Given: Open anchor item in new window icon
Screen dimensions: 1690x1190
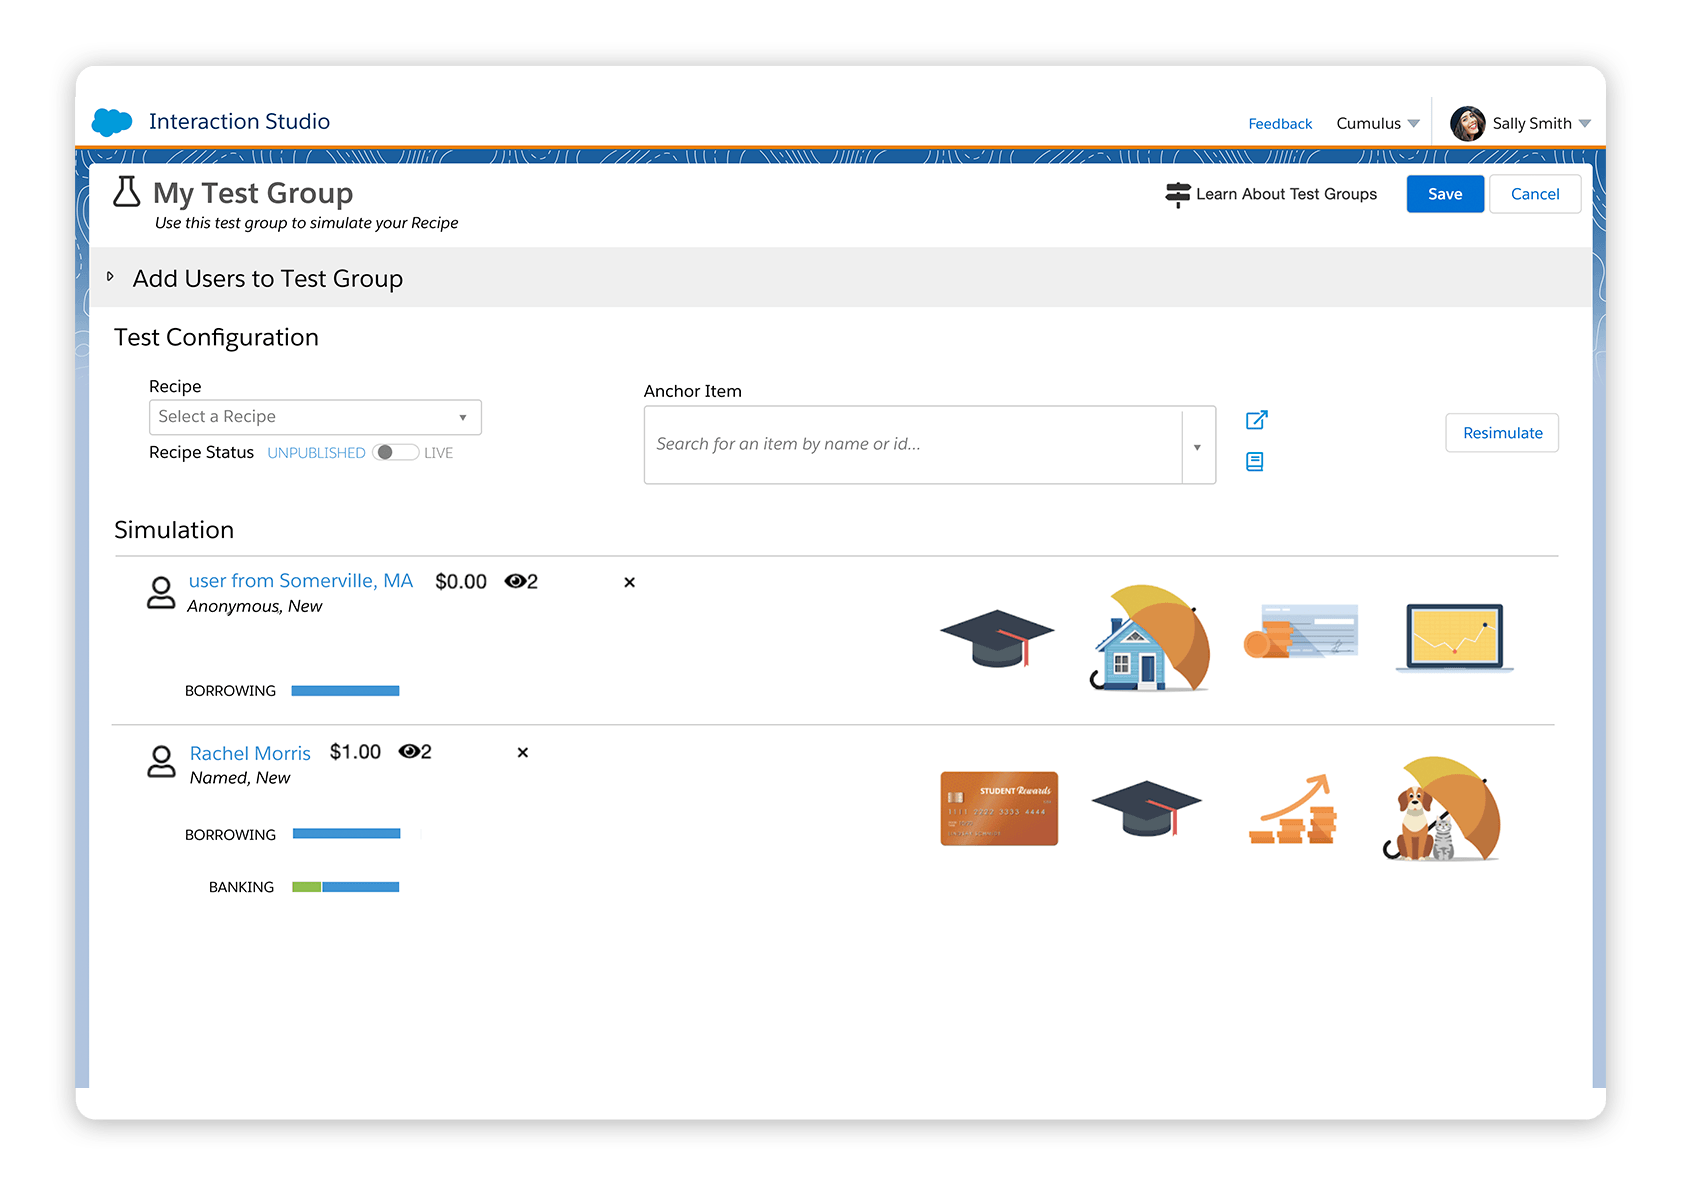Looking at the screenshot, I should pyautogui.click(x=1257, y=420).
